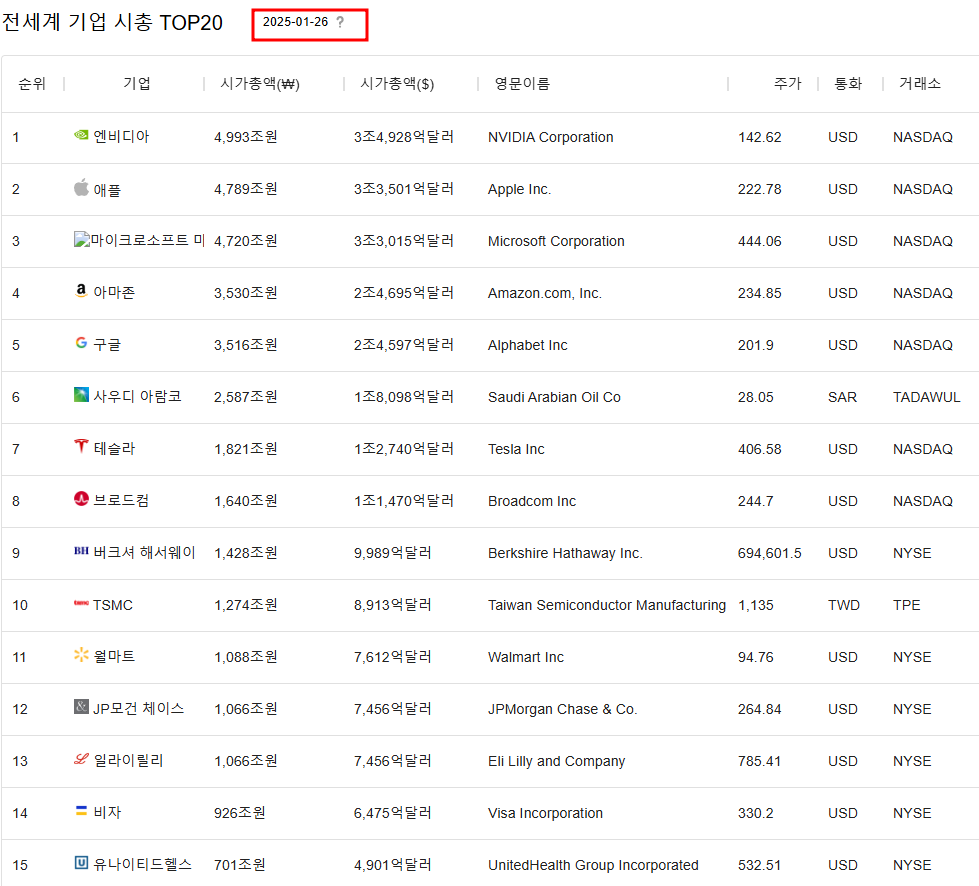Screen dimensions: 979x886
Task: Click the Visa logo icon
Action: (x=81, y=810)
